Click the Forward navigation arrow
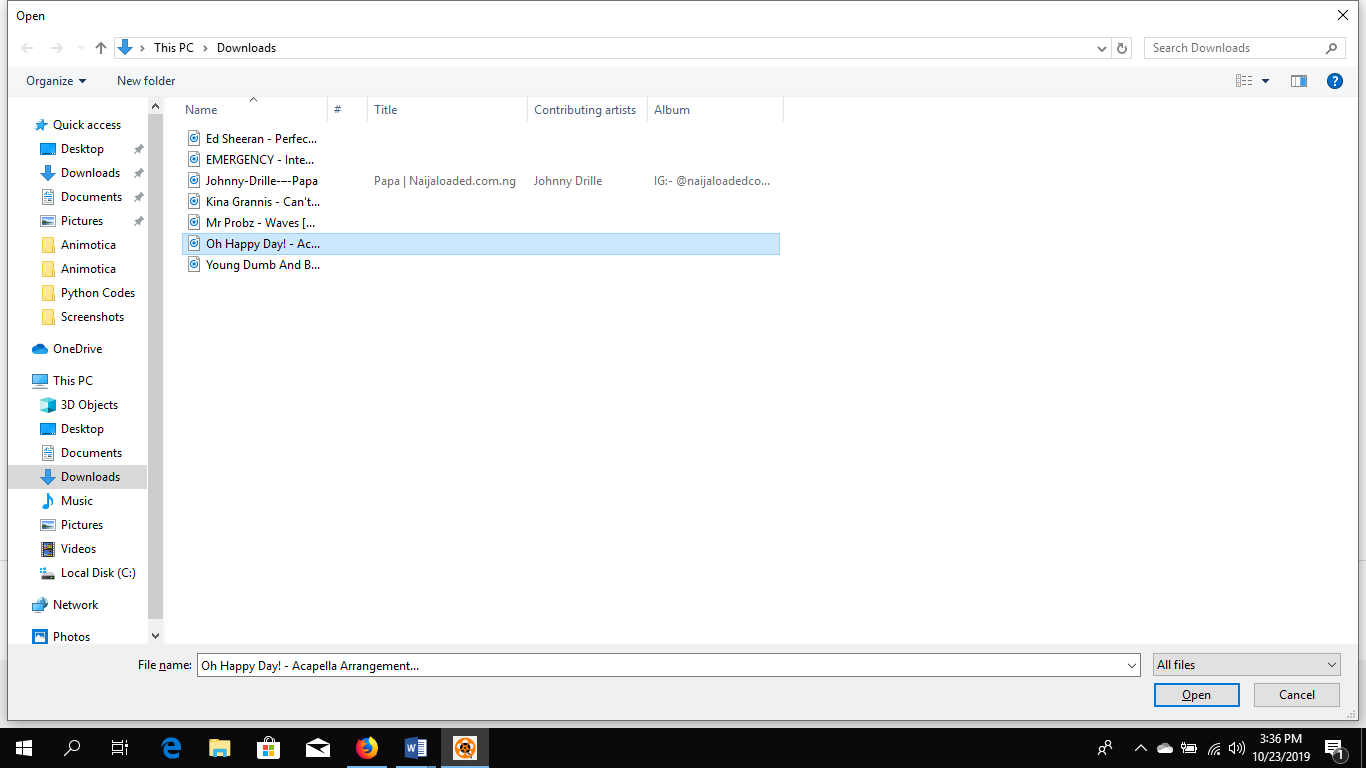The image size is (1366, 768). [57, 48]
